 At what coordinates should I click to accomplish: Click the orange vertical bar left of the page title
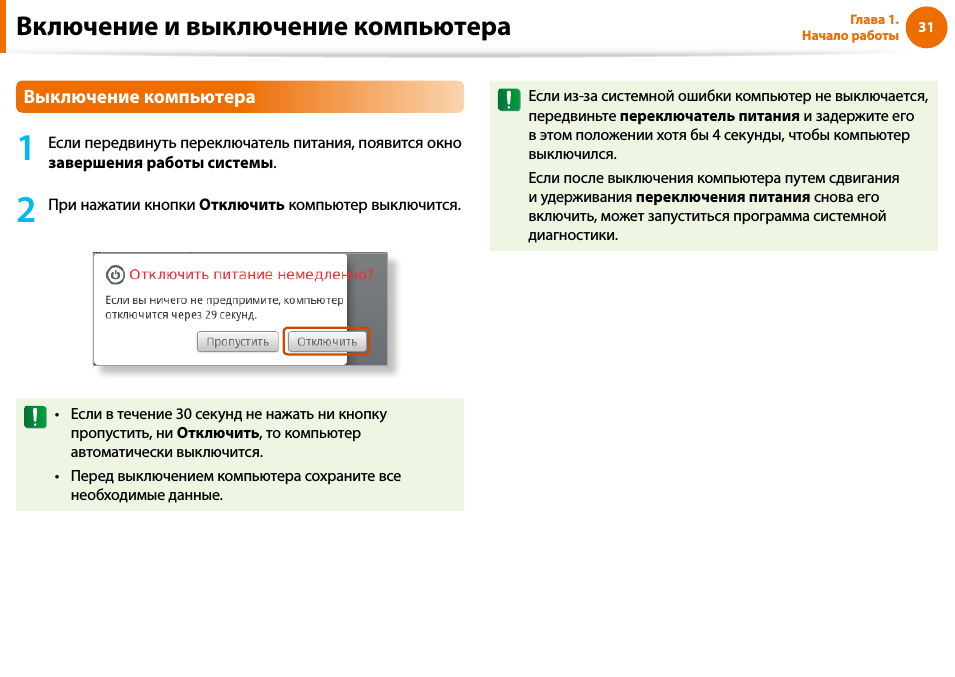tap(3, 26)
